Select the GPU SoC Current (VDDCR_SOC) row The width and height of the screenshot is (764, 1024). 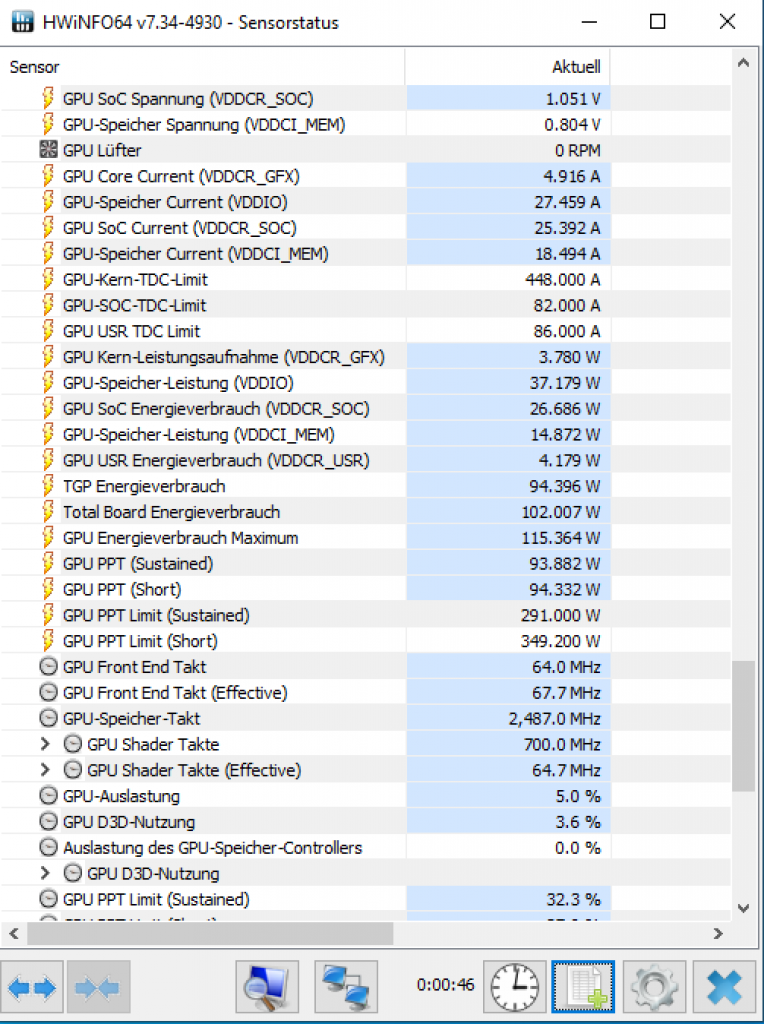click(366, 227)
